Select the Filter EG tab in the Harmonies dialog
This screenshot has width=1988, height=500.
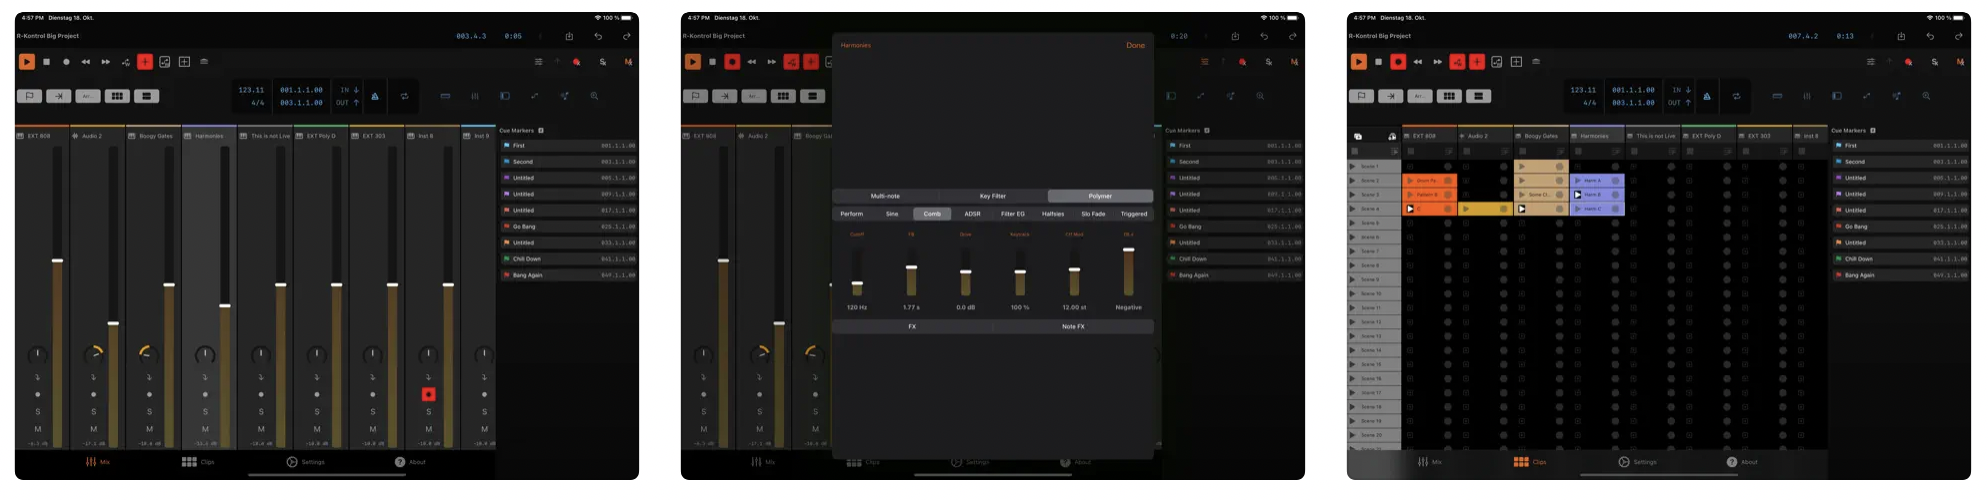click(1013, 214)
